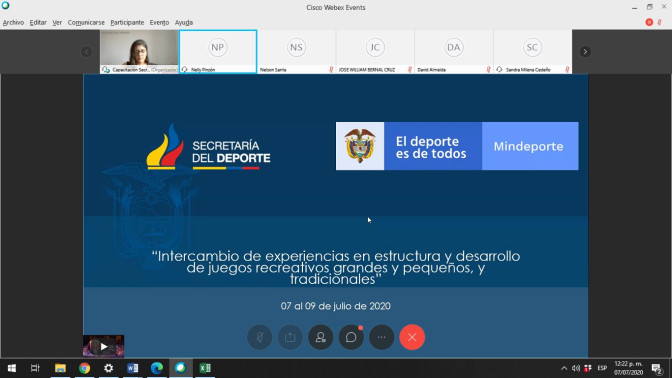Viewport: 672px width, 378px height.
Task: Minimize the Webex Events window
Action: (634, 7)
